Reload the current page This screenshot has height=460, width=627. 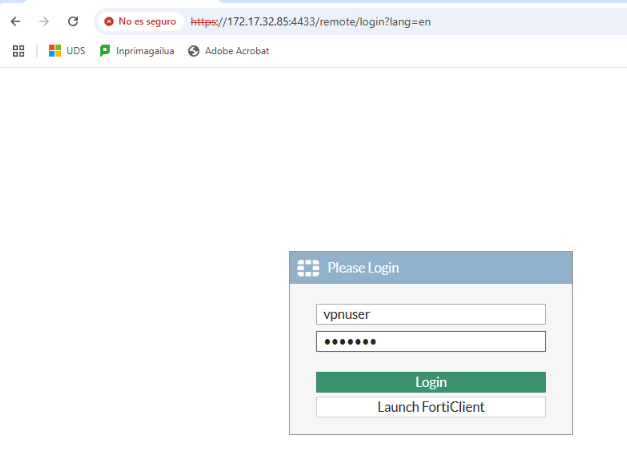pyautogui.click(x=73, y=21)
